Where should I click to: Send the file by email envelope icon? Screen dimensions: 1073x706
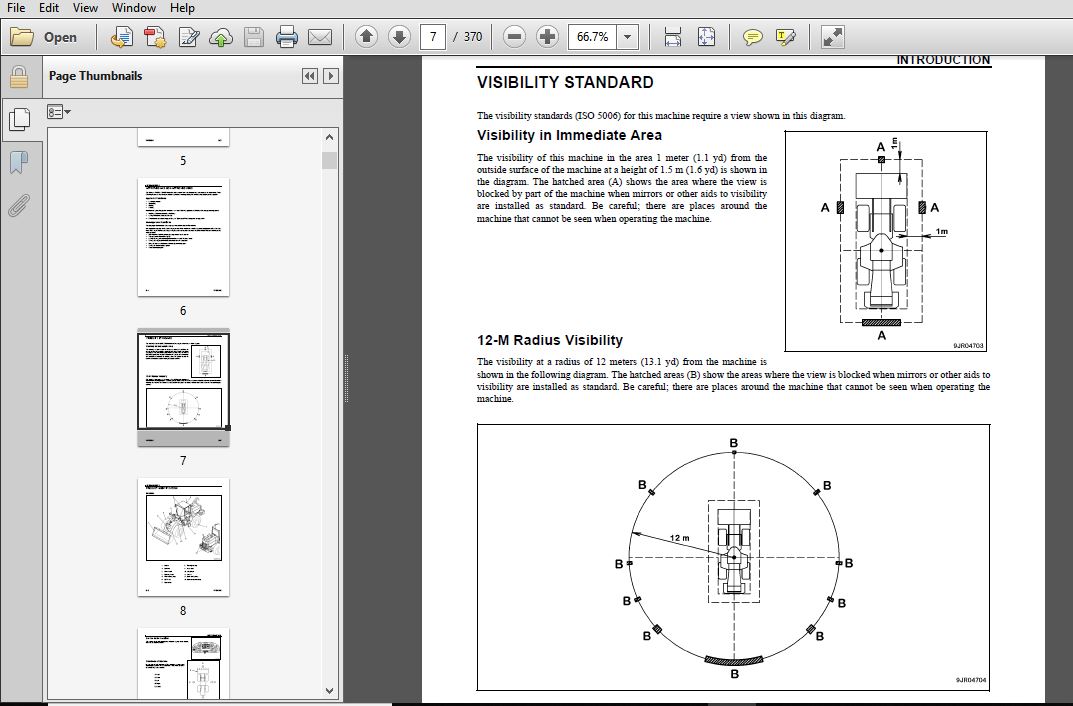[320, 37]
